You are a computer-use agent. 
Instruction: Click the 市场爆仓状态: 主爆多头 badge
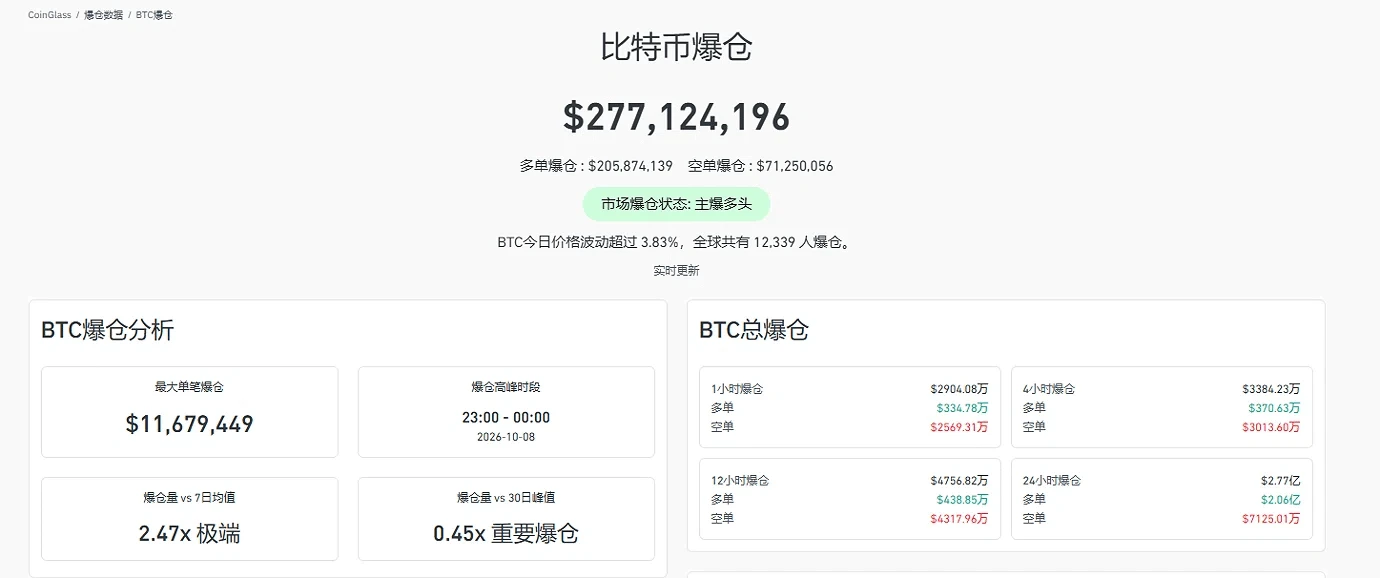pos(676,204)
